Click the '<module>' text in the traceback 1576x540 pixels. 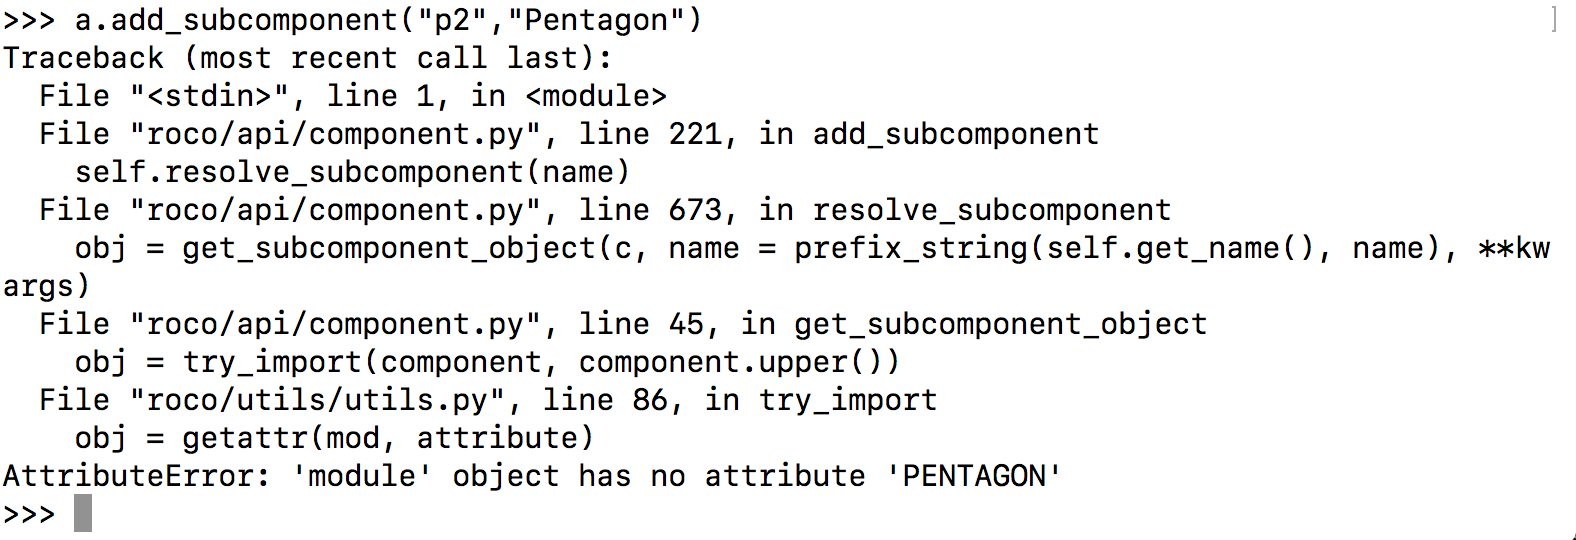(596, 96)
